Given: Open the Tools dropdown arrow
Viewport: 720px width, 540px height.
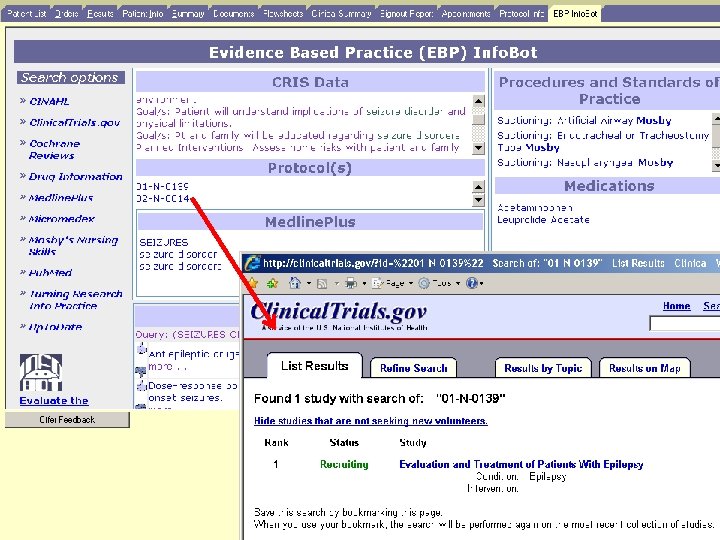Looking at the screenshot, I should (458, 283).
